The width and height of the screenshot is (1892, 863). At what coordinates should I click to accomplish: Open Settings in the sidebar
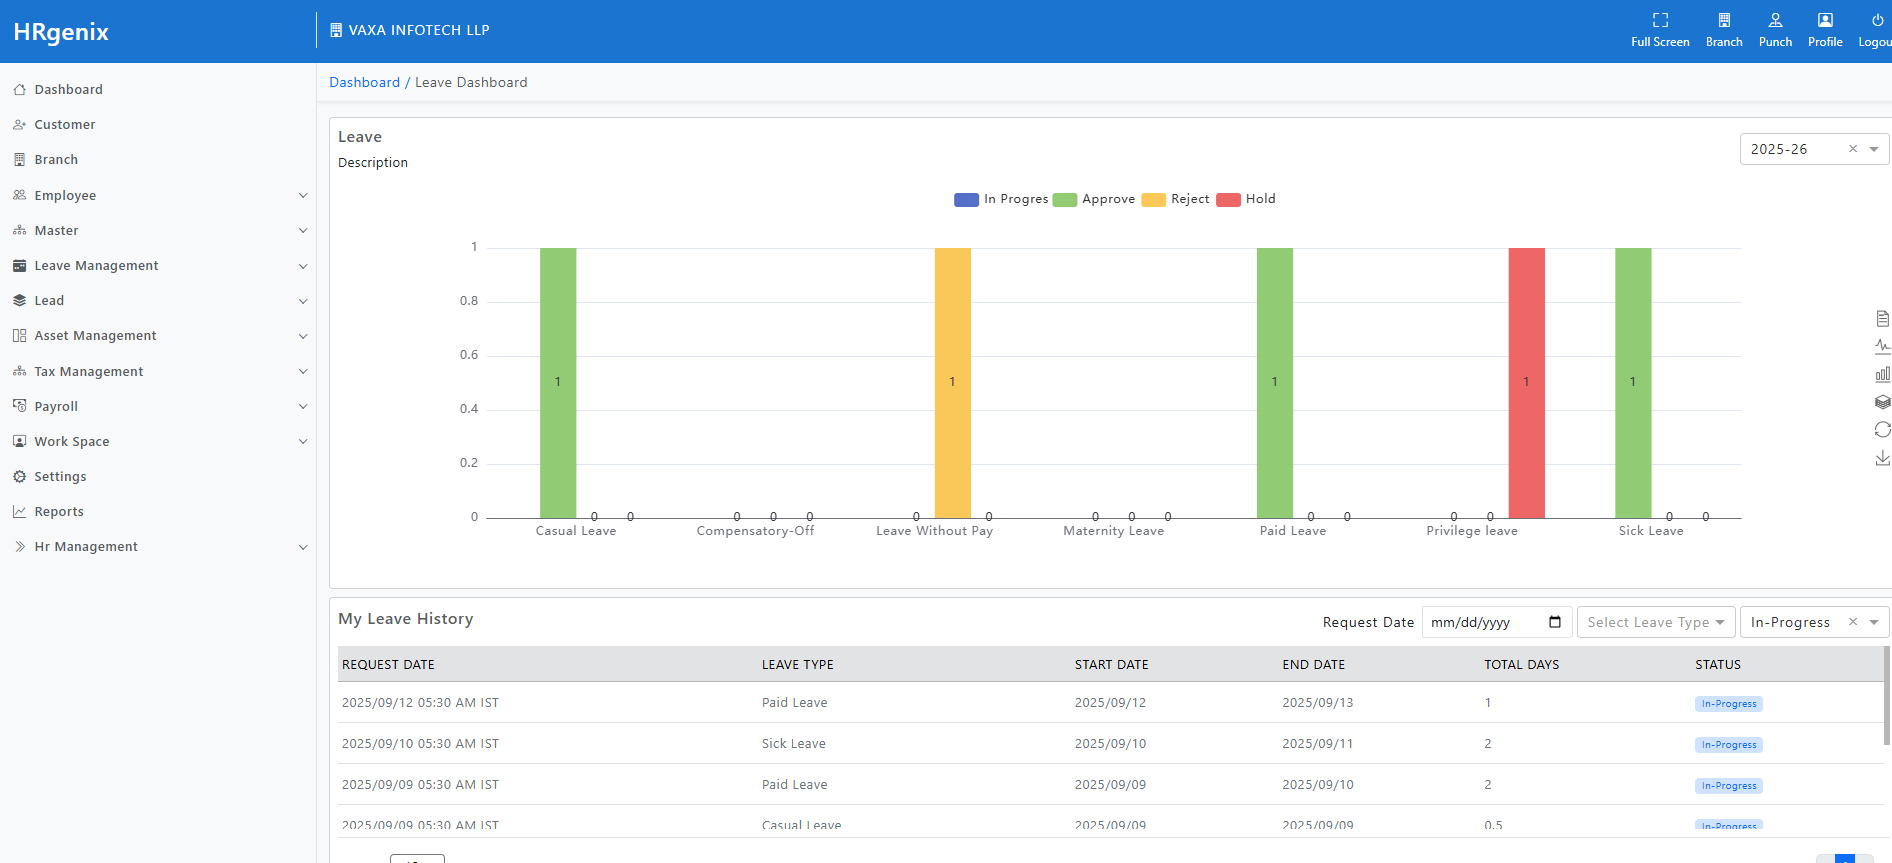pos(60,477)
